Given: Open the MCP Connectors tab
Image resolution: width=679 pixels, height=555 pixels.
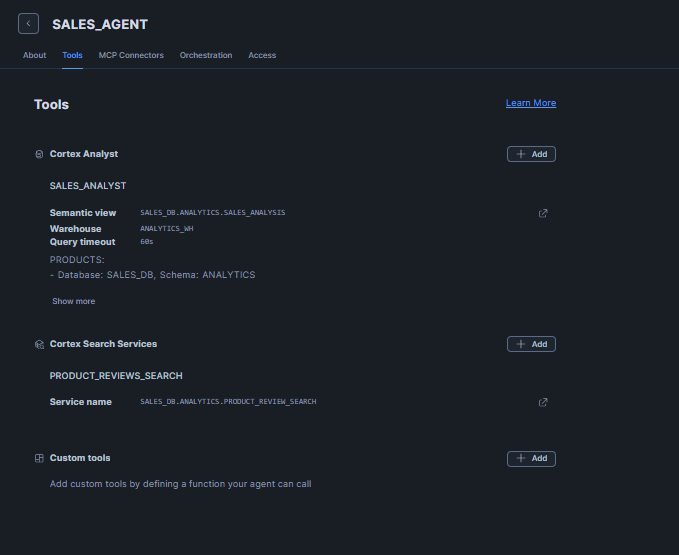Looking at the screenshot, I should [x=131, y=55].
